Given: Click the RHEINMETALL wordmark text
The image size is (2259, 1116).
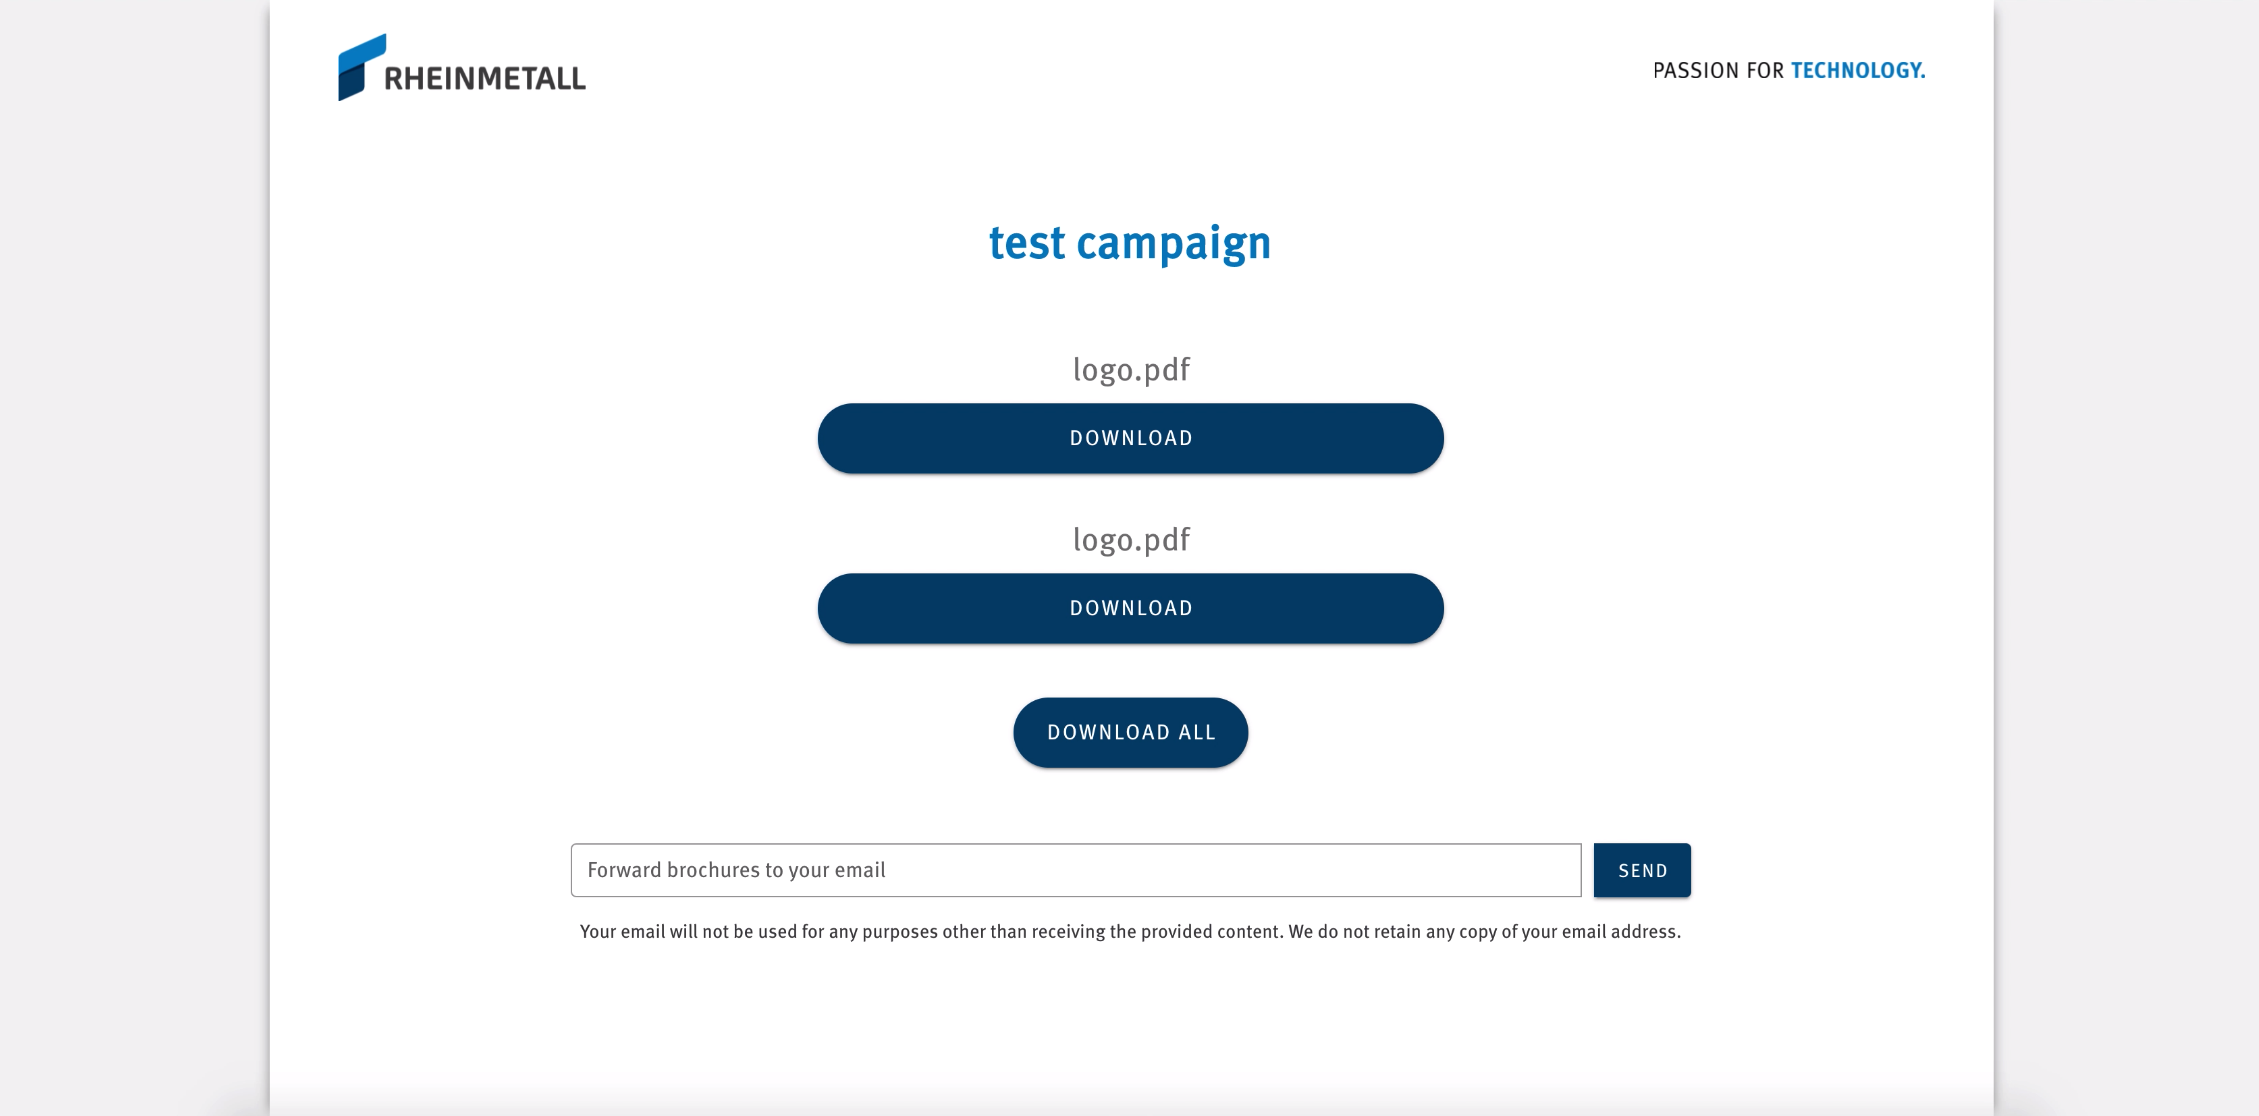Looking at the screenshot, I should tap(485, 78).
